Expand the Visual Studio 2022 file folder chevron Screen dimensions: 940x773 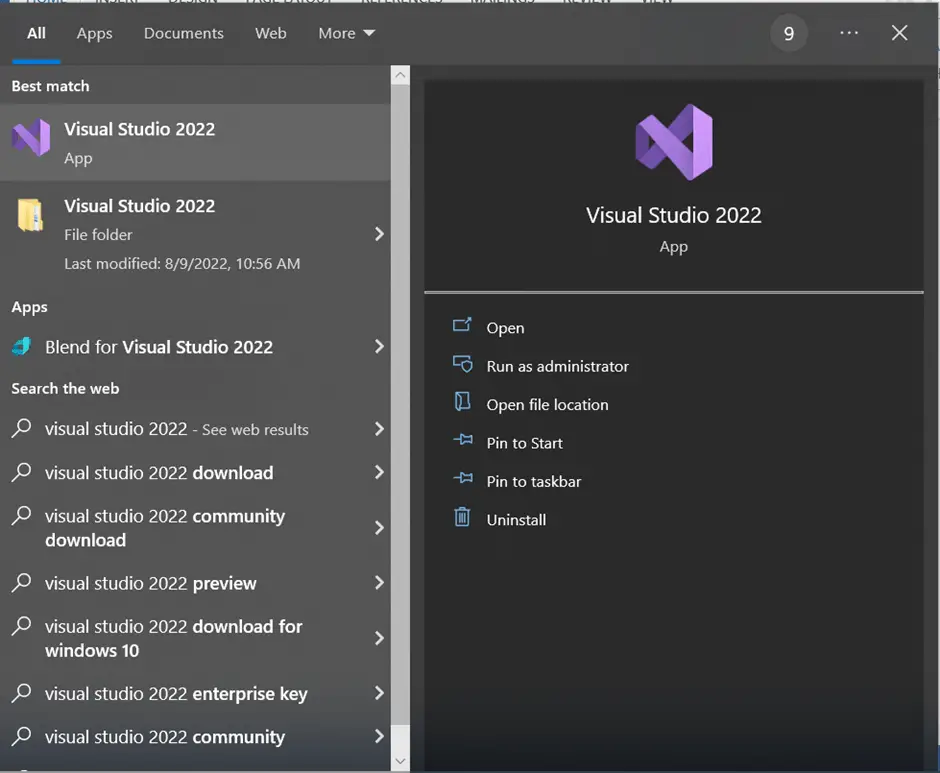pos(379,234)
